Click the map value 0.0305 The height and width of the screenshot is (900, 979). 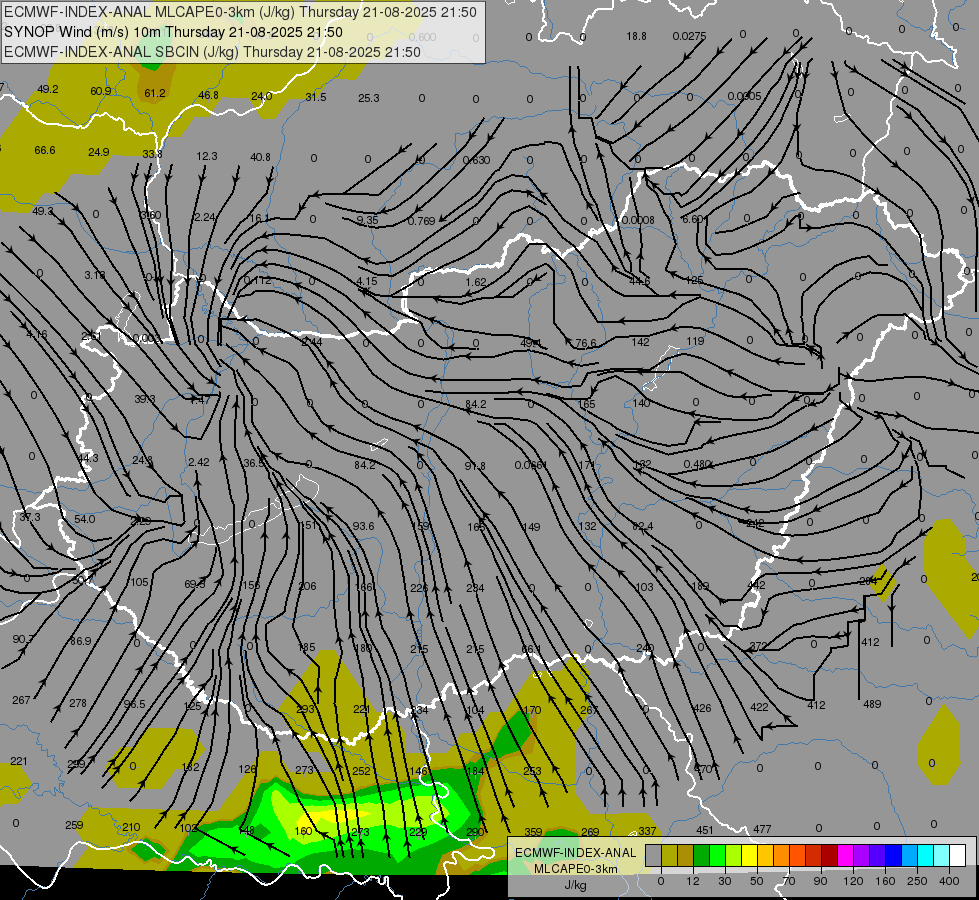click(x=744, y=96)
